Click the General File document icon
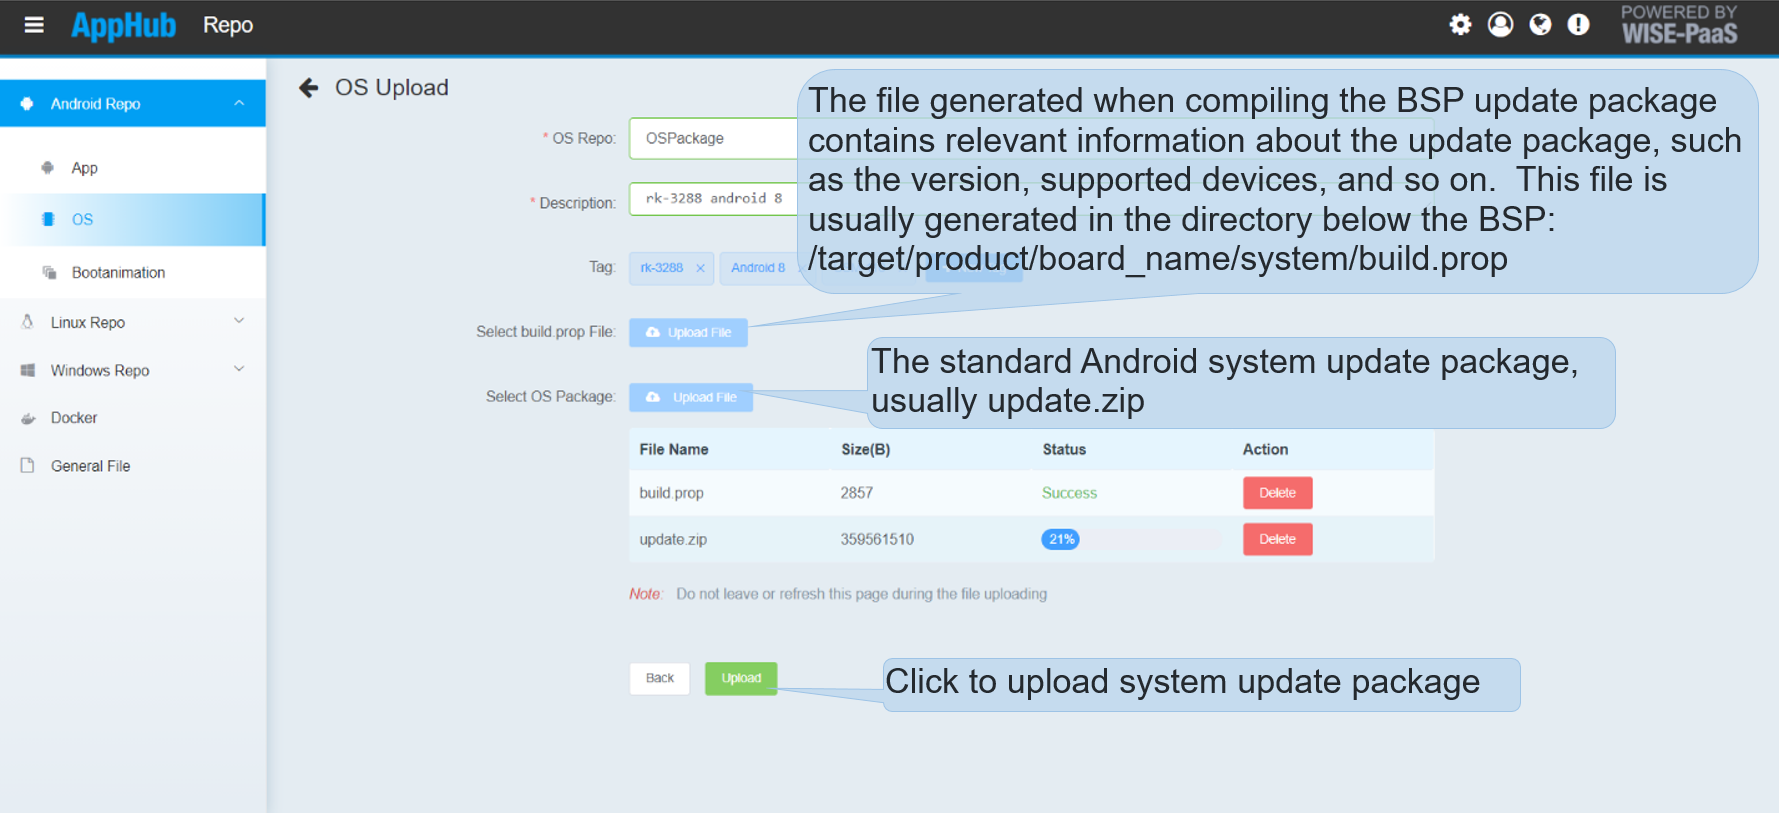 pyautogui.click(x=28, y=465)
